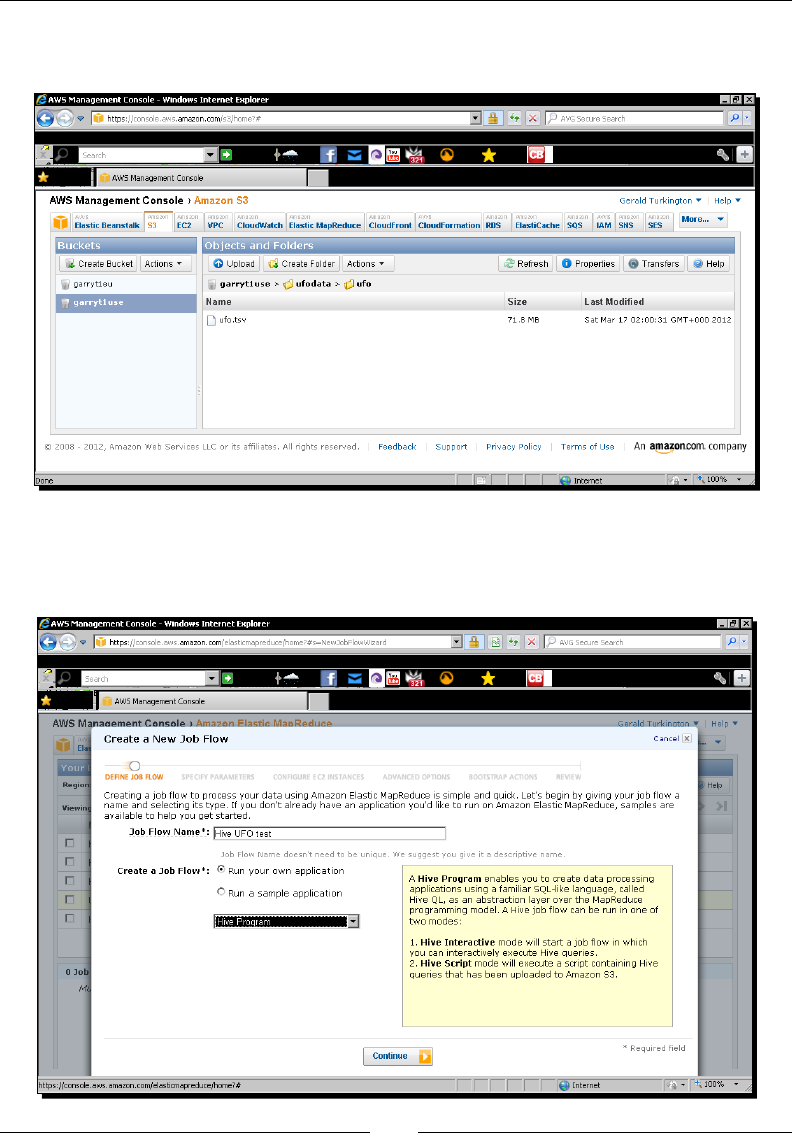Open the Help dropdown at the S3 console top right
Screen dimensions: 792x1142
[727, 200]
